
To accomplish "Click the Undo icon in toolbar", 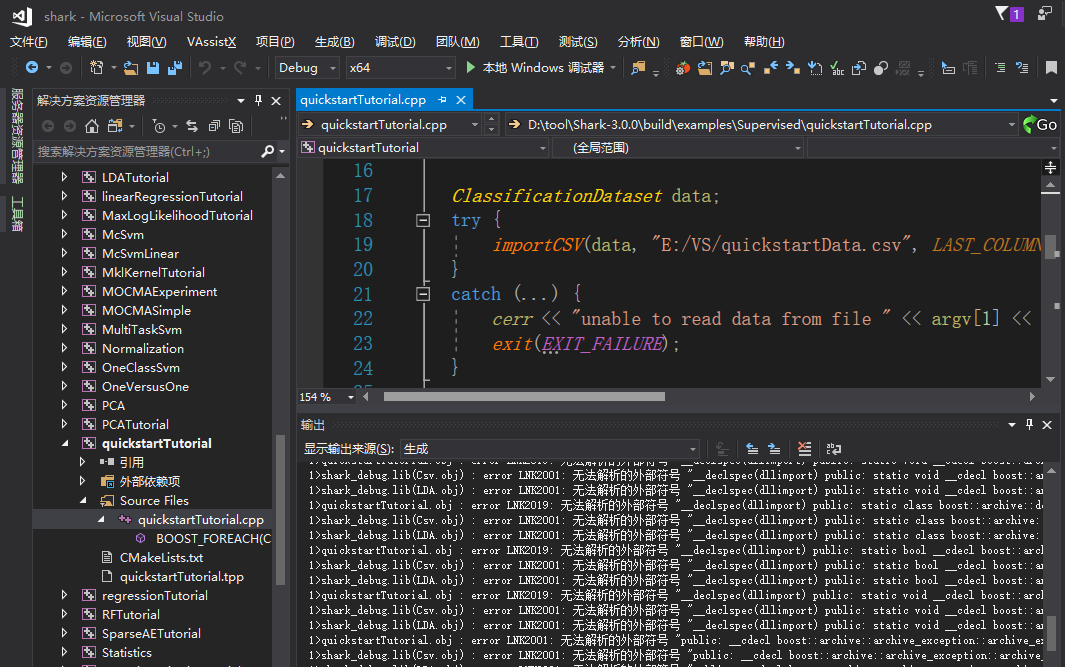I will (207, 69).
